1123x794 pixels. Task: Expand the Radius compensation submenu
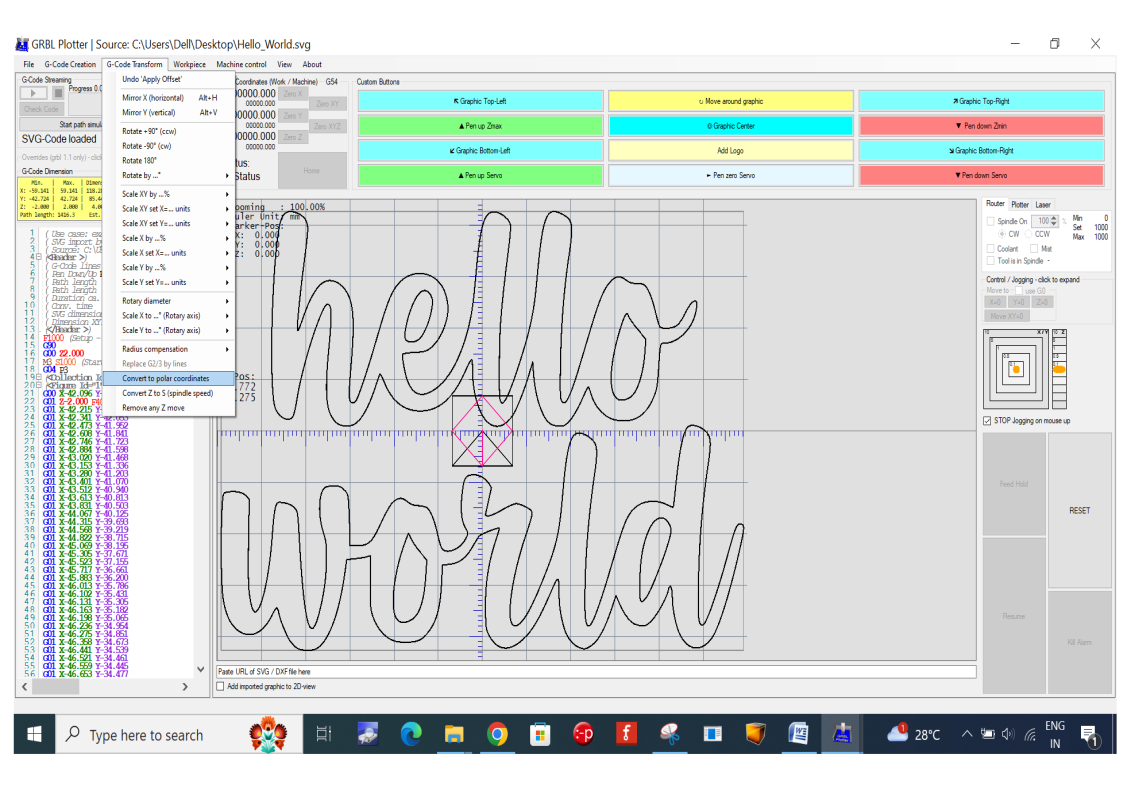[169, 349]
